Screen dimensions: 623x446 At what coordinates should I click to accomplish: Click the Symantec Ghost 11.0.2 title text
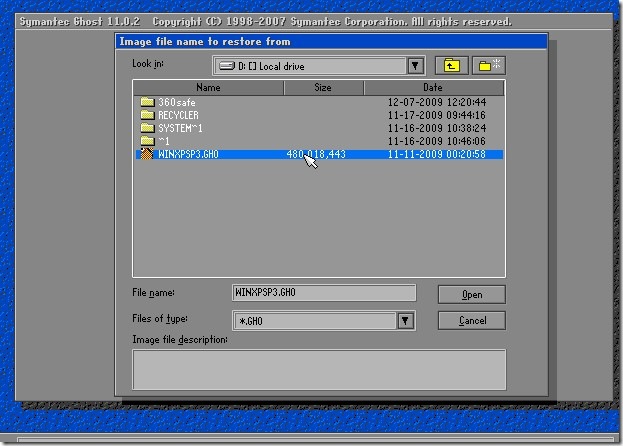80,21
